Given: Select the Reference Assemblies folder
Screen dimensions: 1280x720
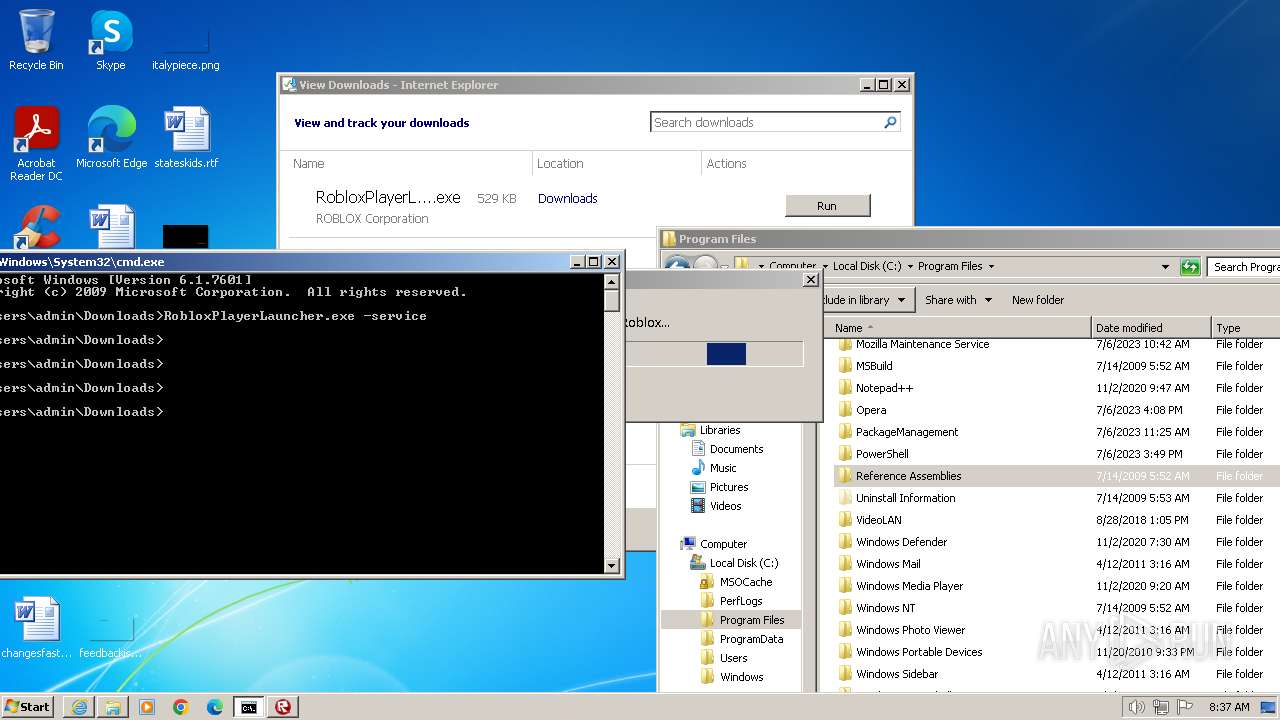Looking at the screenshot, I should click(x=908, y=476).
